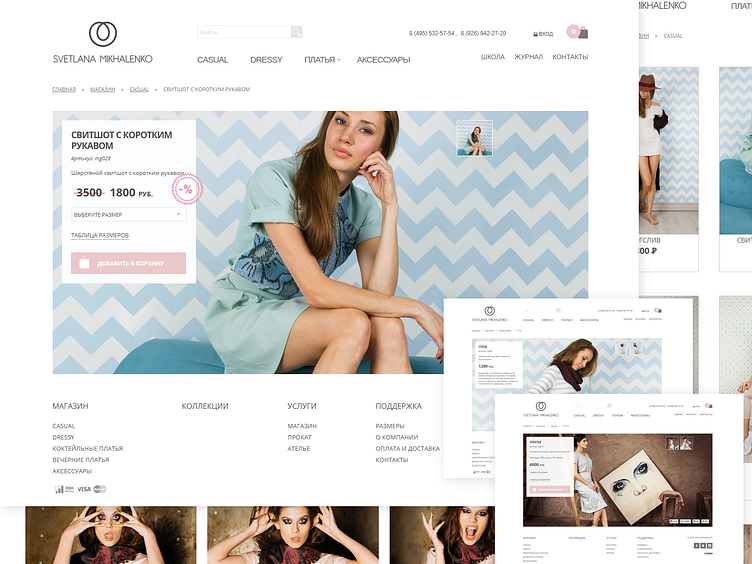Click the ПРОКАТ link under УСЛУГИ
752x564 pixels.
(x=299, y=437)
